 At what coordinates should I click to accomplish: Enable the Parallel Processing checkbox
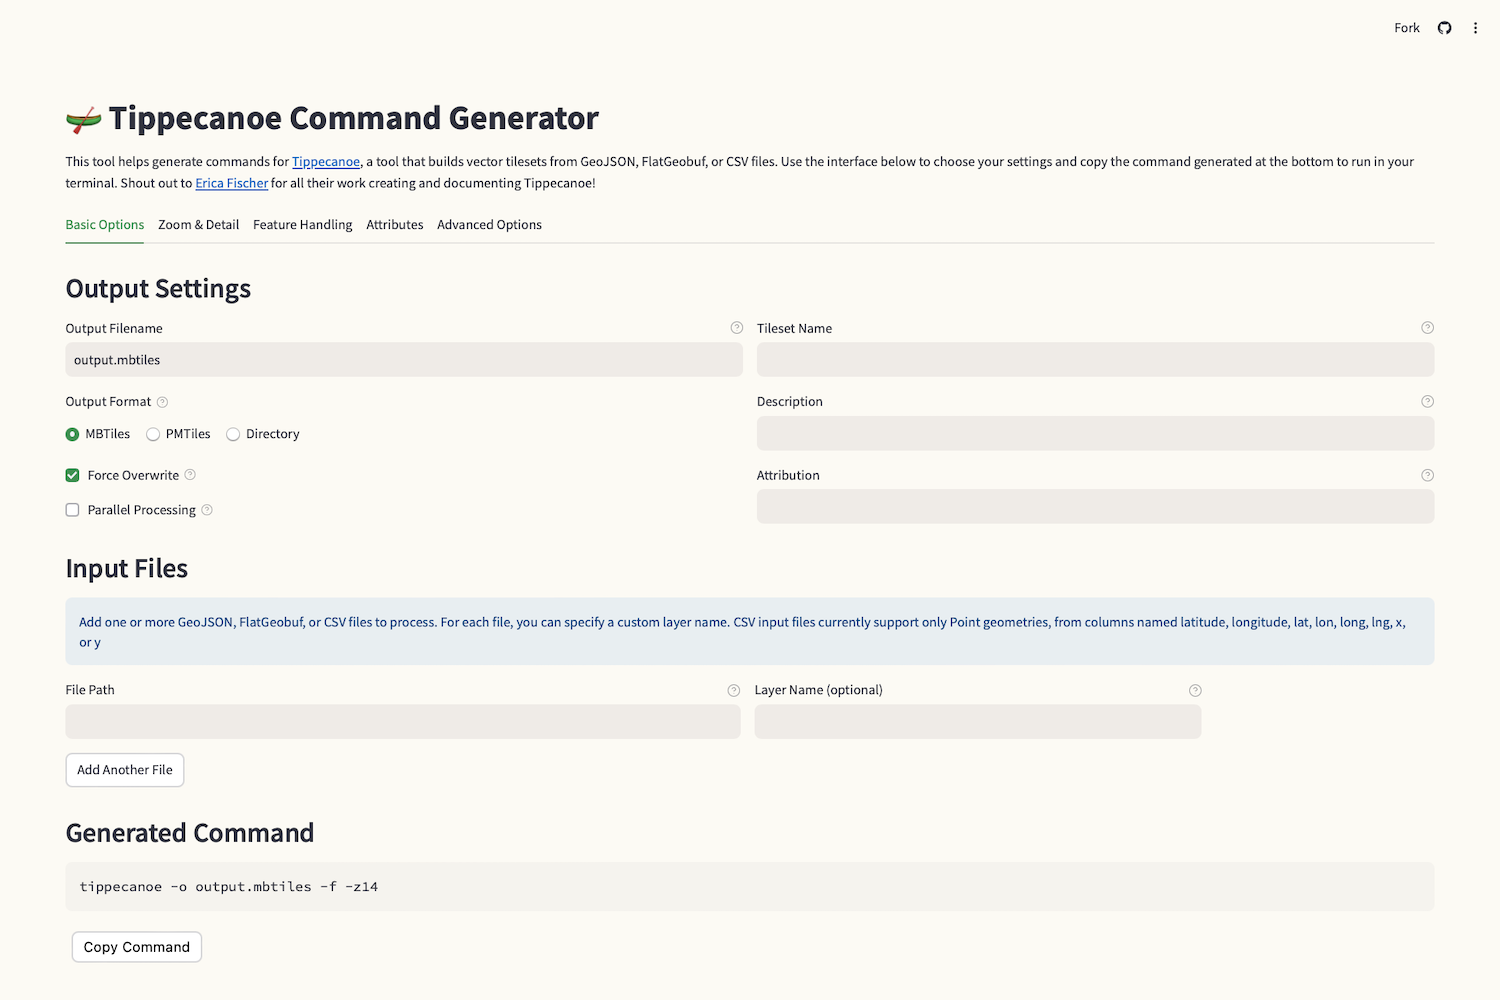72,510
